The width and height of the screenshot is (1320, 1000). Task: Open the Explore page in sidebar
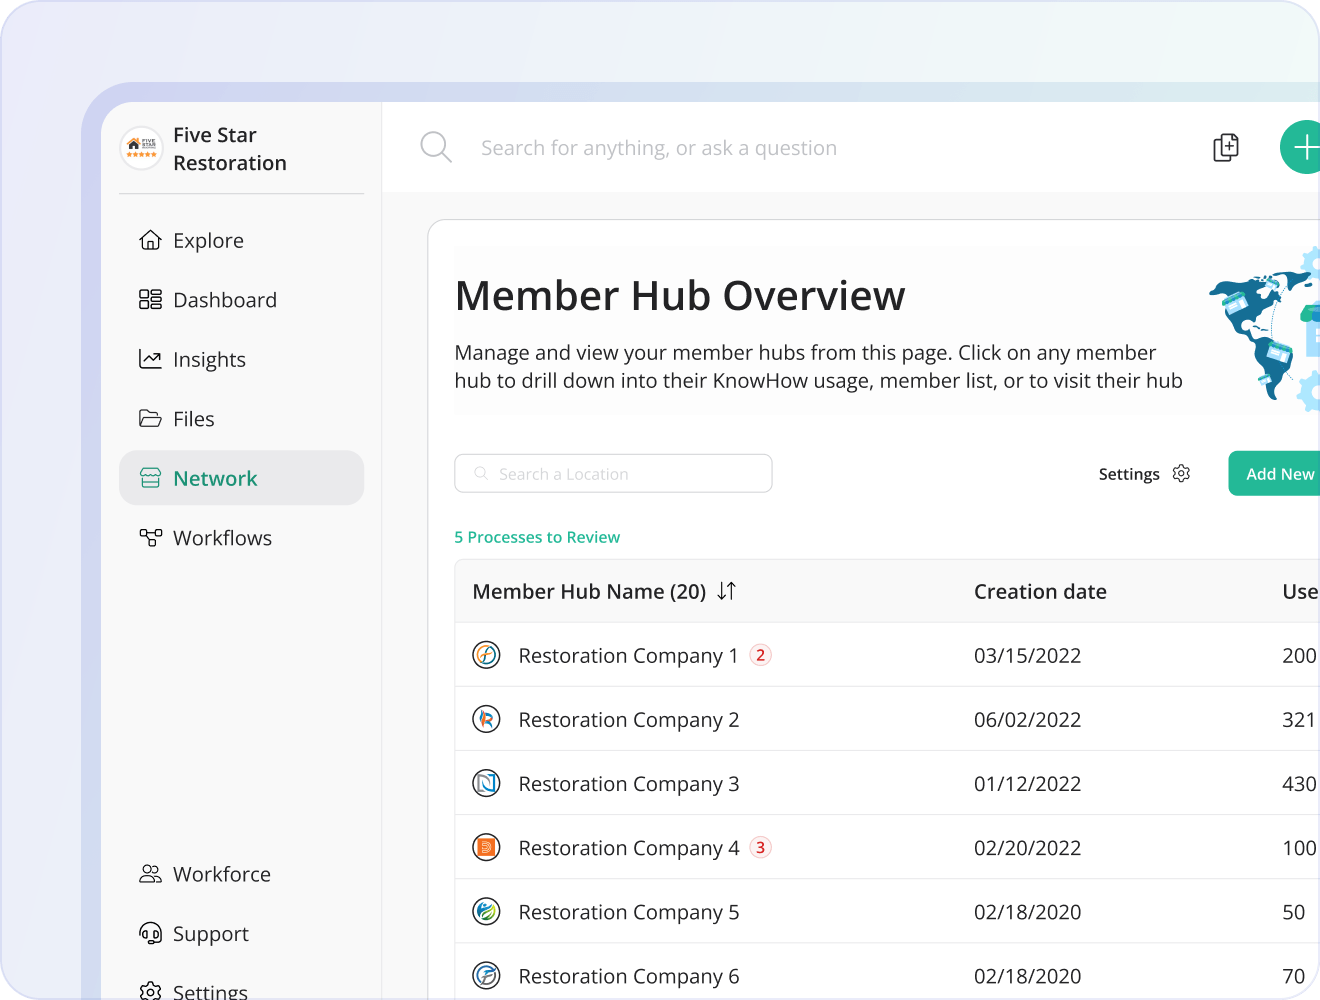208,241
